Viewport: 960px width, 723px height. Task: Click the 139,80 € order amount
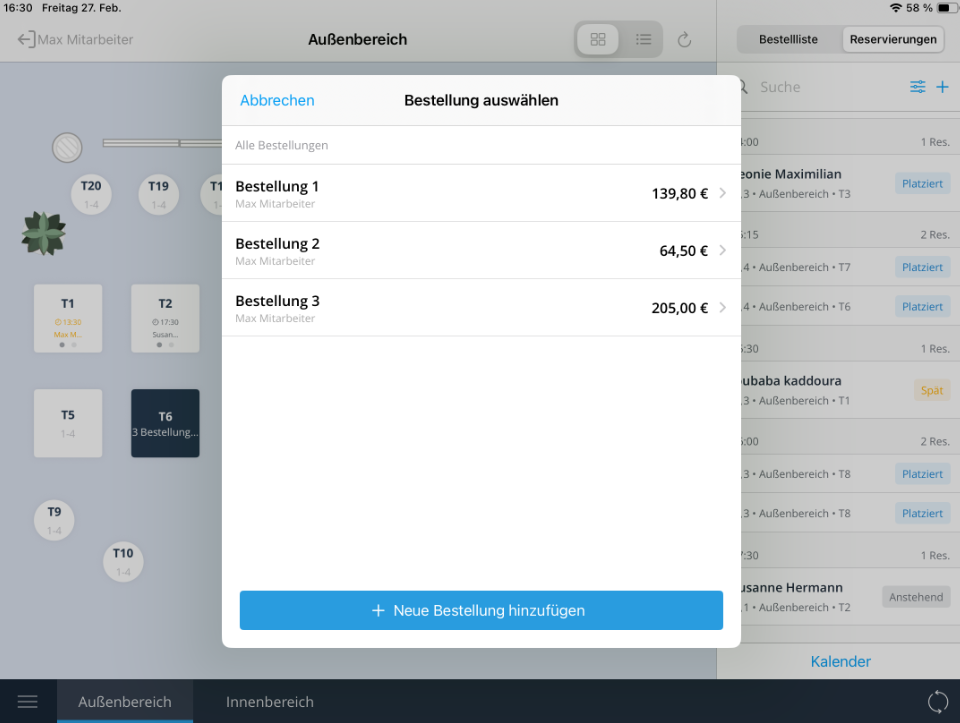(x=680, y=193)
